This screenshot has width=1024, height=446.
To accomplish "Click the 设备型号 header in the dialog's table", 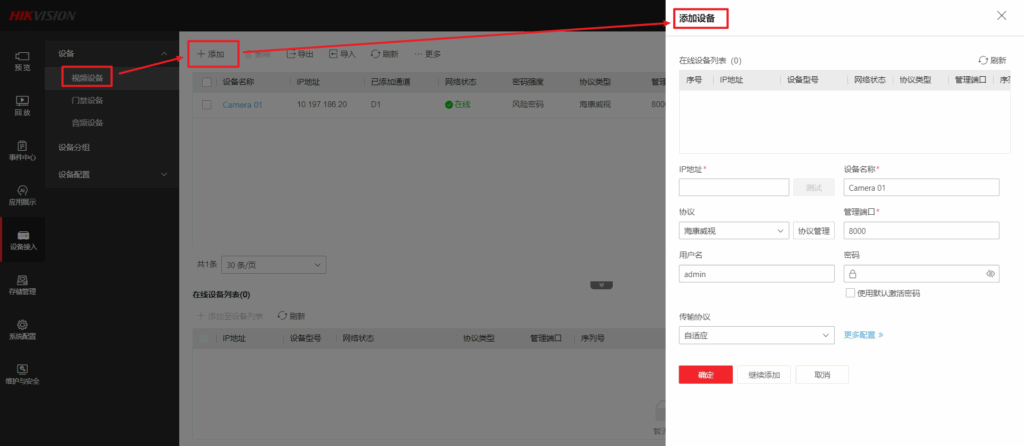I will 803,80.
